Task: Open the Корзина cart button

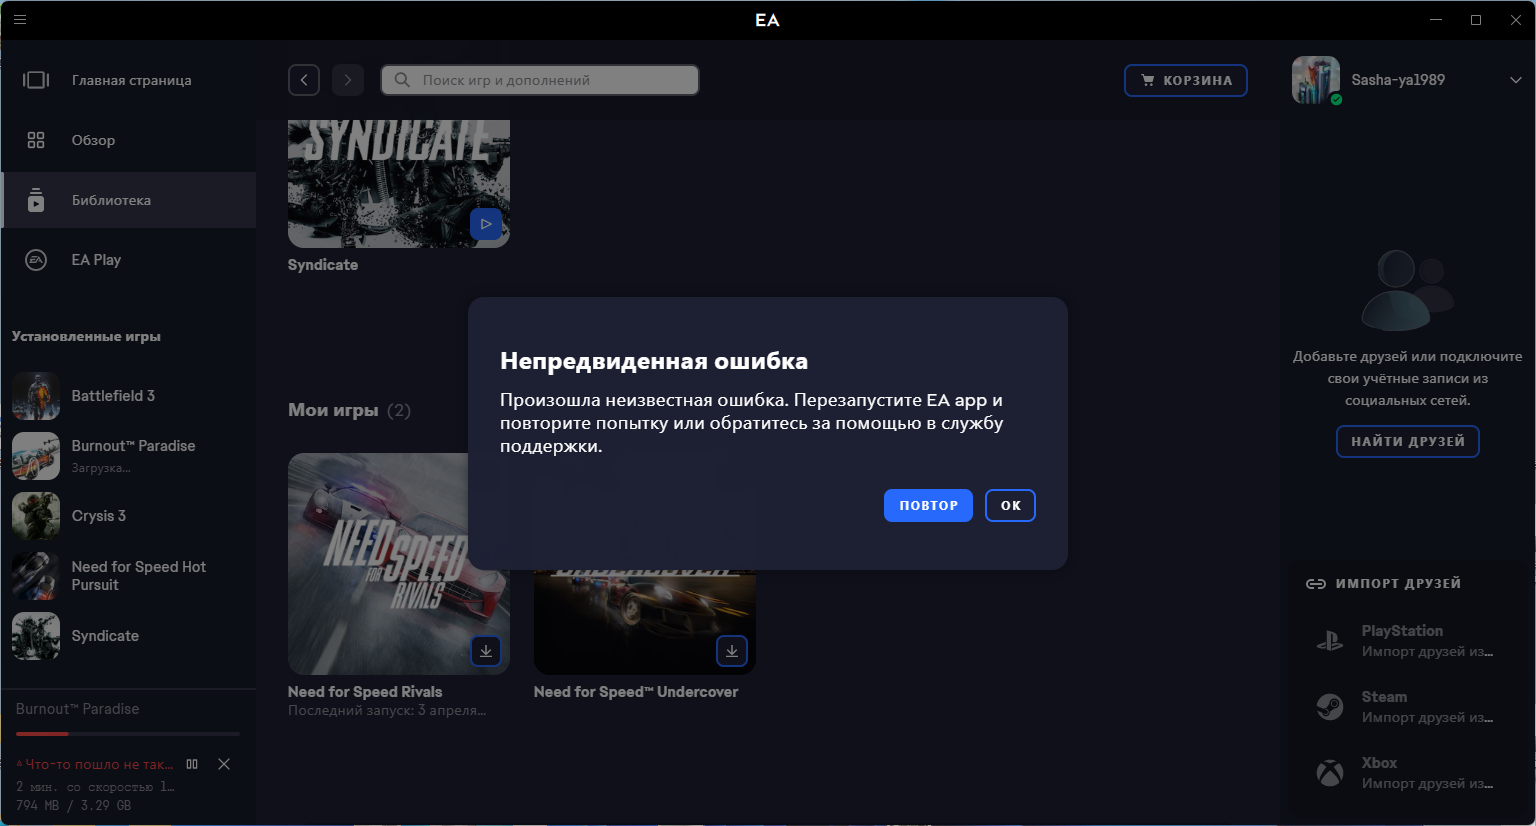Action: click(x=1186, y=80)
